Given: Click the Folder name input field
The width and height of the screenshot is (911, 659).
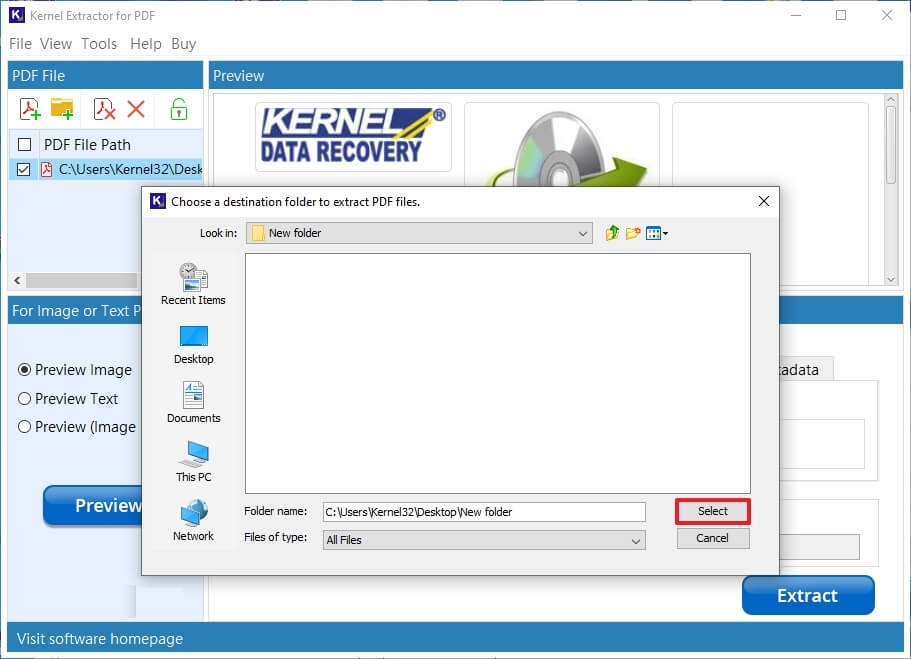Looking at the screenshot, I should tap(484, 512).
